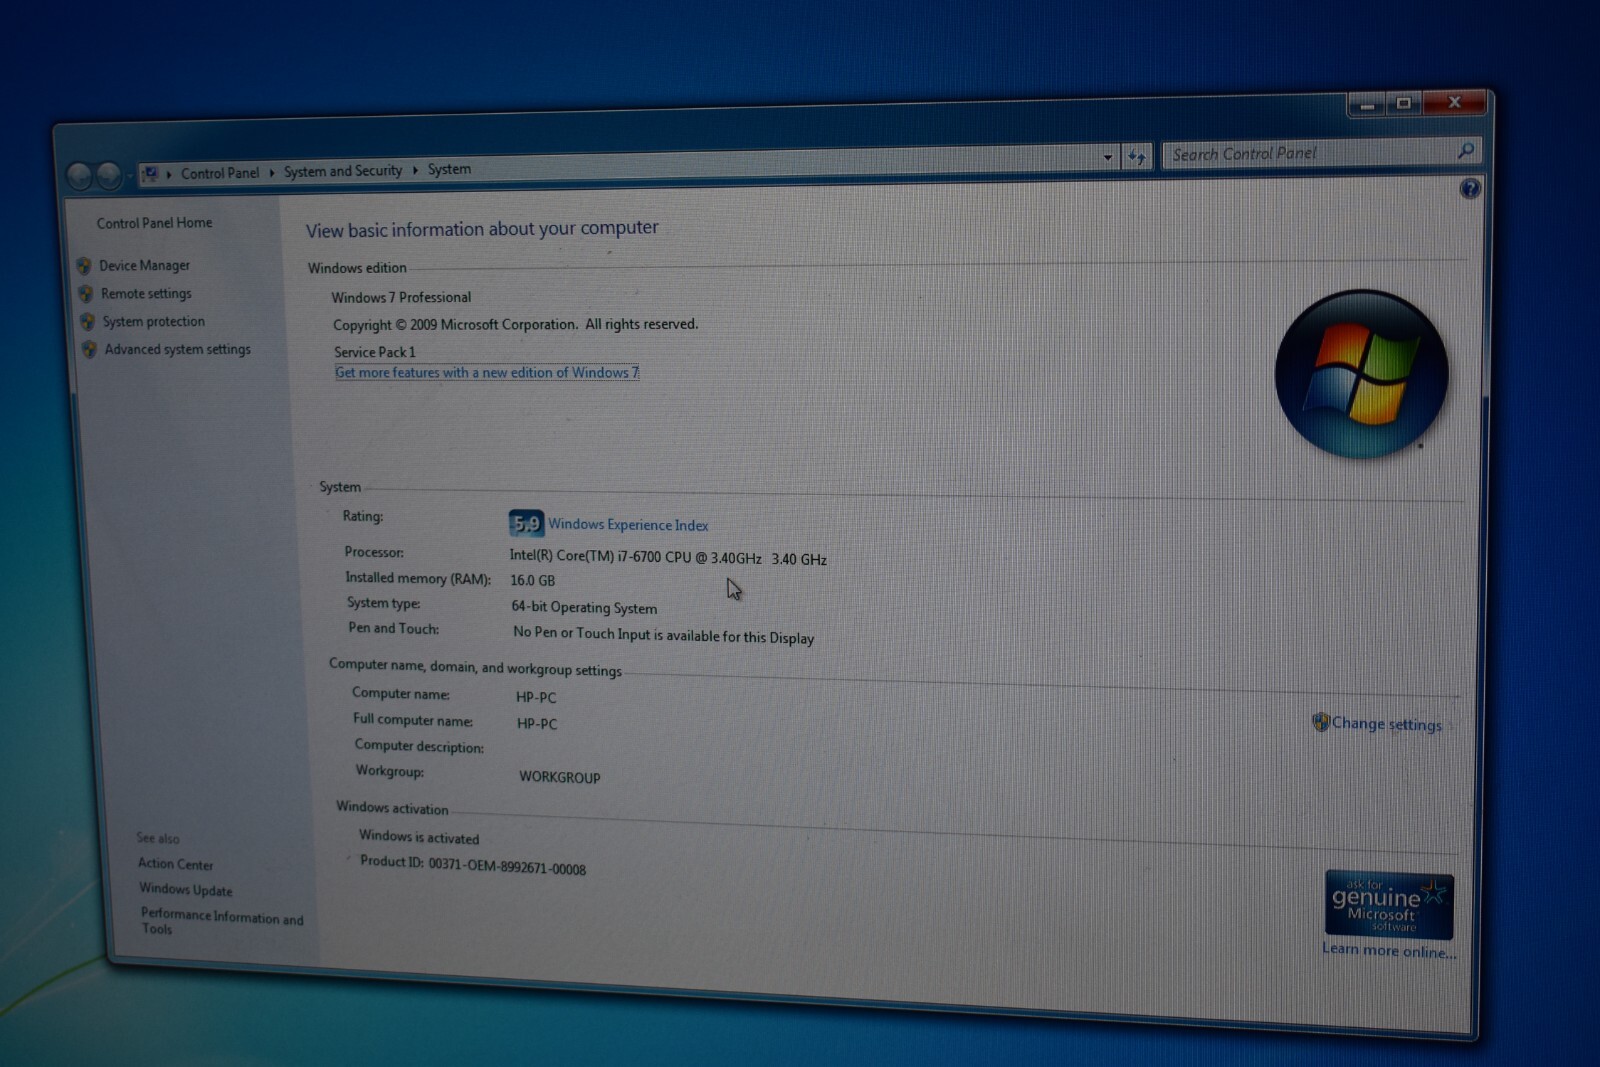The height and width of the screenshot is (1067, 1600).
Task: Open Windows Update link
Action: [x=186, y=889]
